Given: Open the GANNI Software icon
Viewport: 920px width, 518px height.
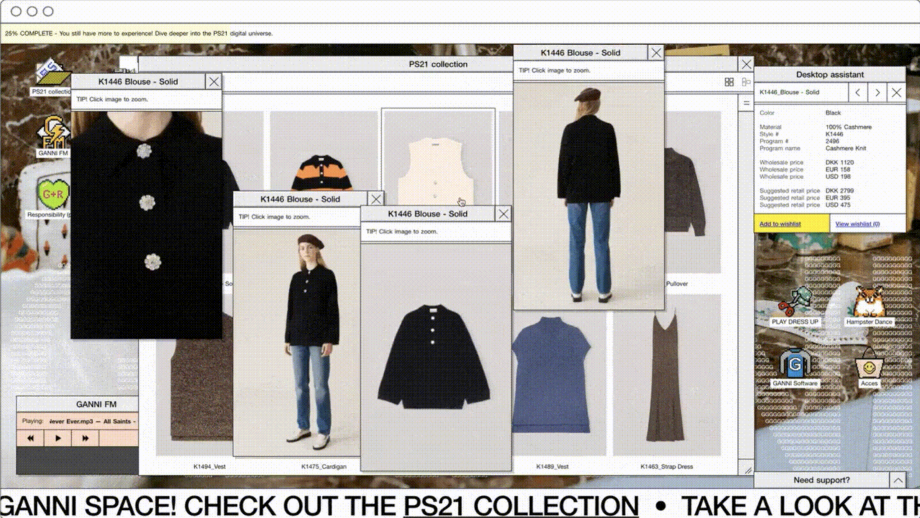Looking at the screenshot, I should [794, 368].
